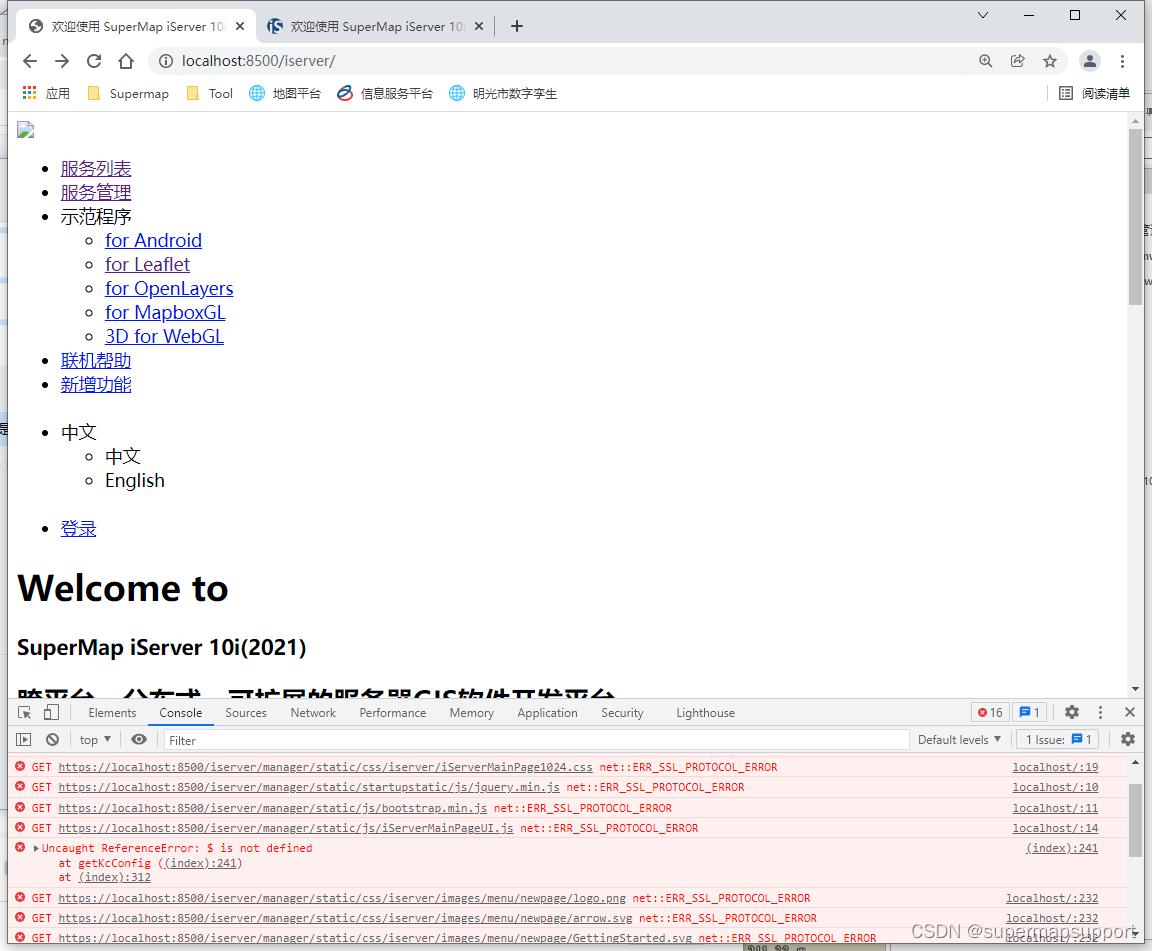Clear the console output
The width and height of the screenshot is (1152, 951).
pyautogui.click(x=52, y=740)
